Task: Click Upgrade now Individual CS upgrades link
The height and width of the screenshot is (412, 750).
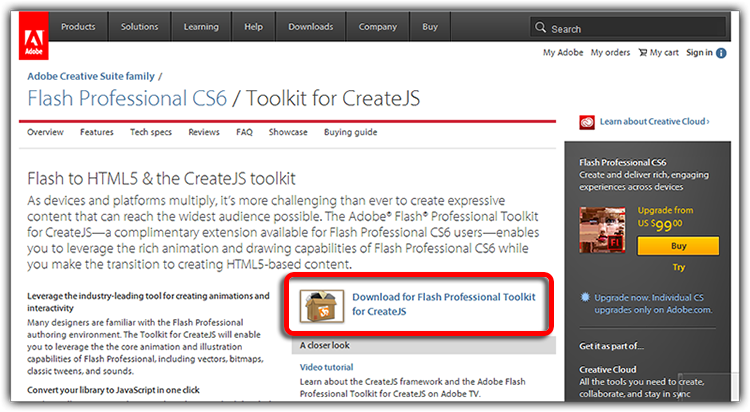Action: (x=653, y=304)
